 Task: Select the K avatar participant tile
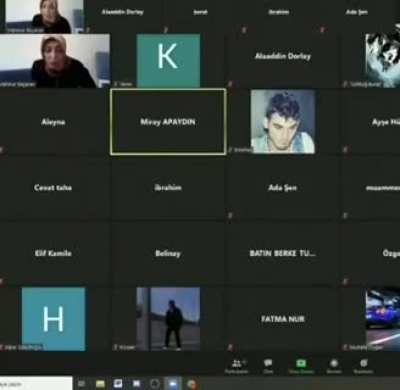168,60
